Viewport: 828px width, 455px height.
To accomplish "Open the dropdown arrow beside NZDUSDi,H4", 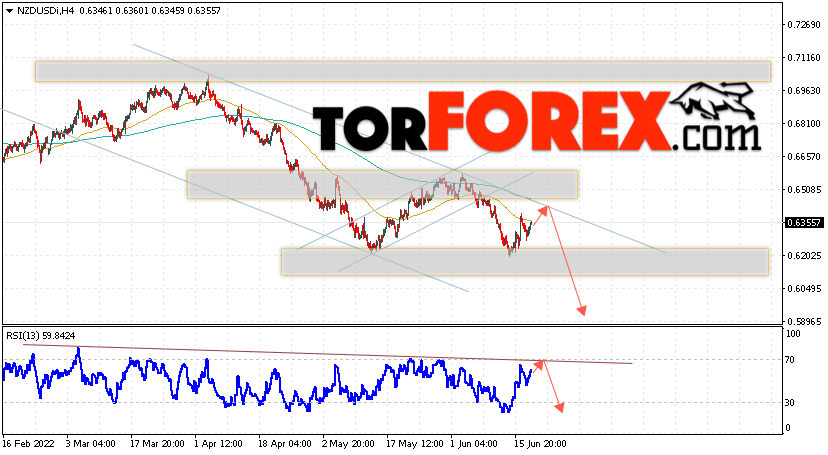I will click(10, 11).
